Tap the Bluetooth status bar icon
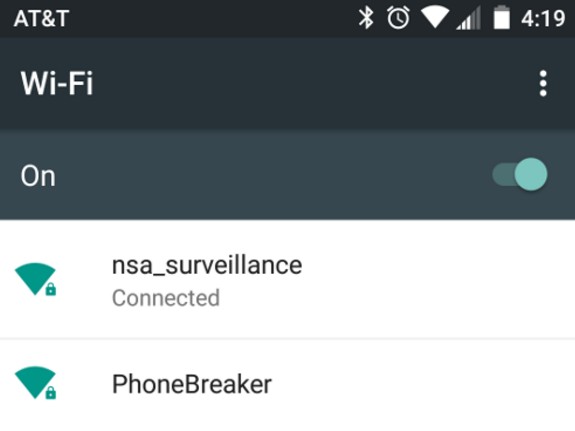The width and height of the screenshot is (575, 431). click(366, 18)
